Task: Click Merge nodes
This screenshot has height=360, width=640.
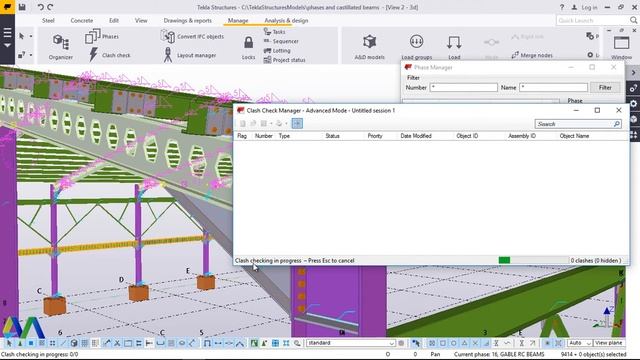Action: 532,55
